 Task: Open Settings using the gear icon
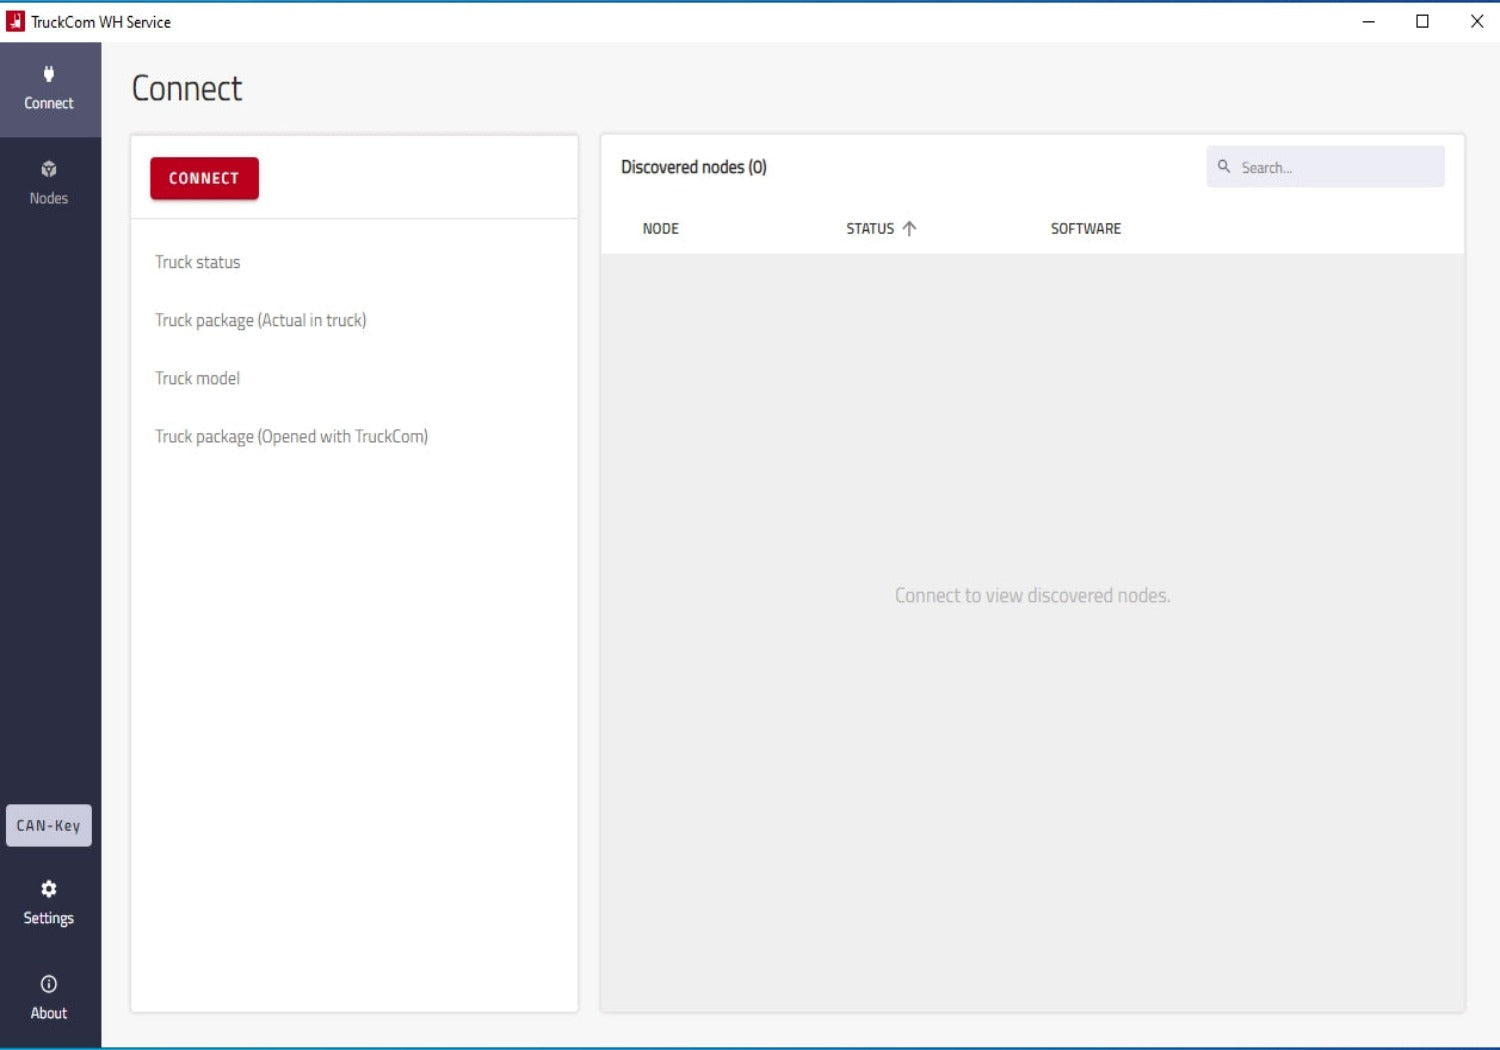point(48,889)
